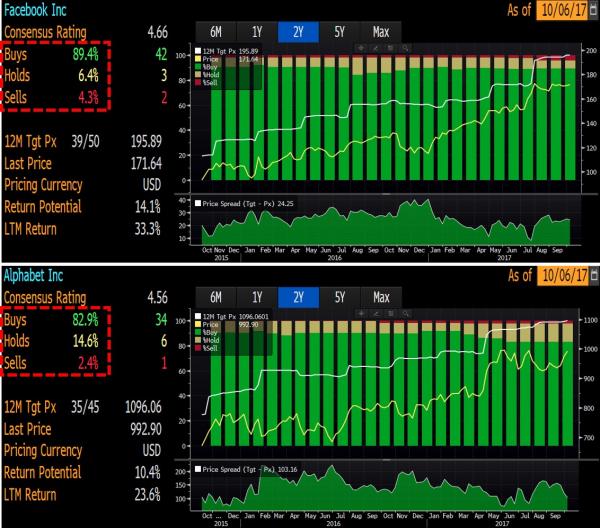Click Facebook Buys analyst count 42
The image size is (600, 528).
pos(161,54)
